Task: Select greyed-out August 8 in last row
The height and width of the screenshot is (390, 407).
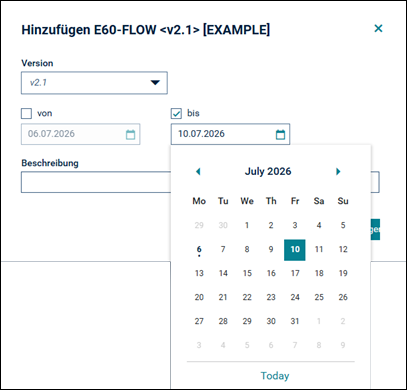Action: [x=319, y=345]
